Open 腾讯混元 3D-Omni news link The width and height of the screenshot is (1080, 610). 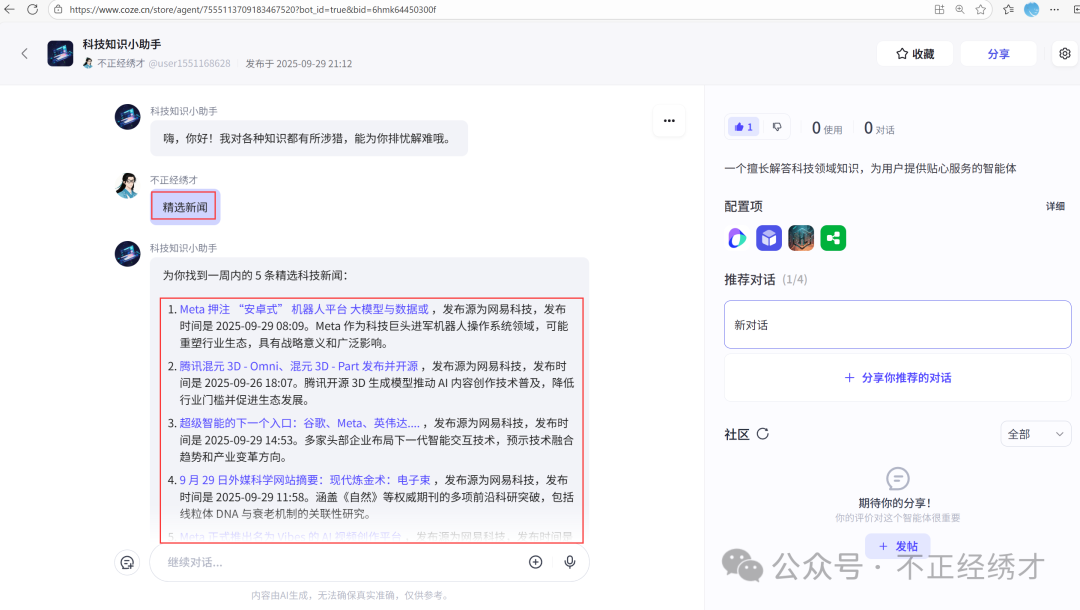tap(299, 366)
